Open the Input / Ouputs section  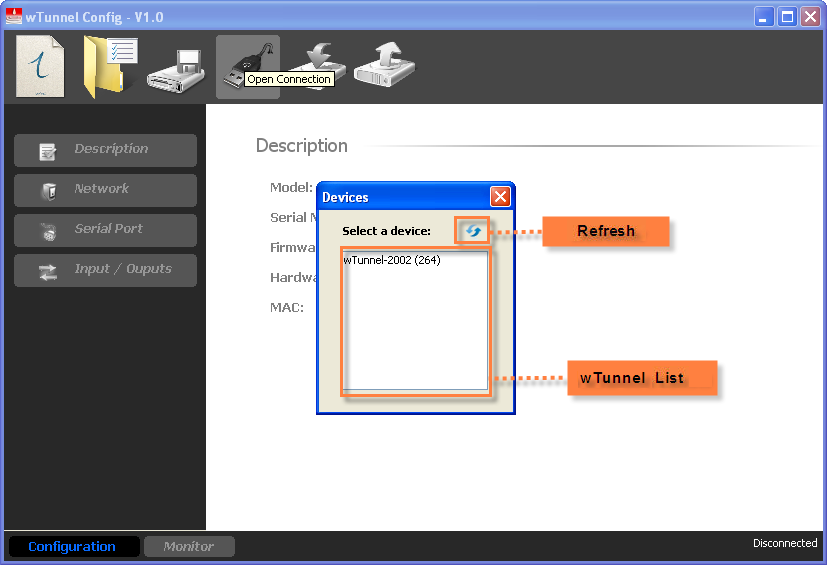[x=105, y=270]
